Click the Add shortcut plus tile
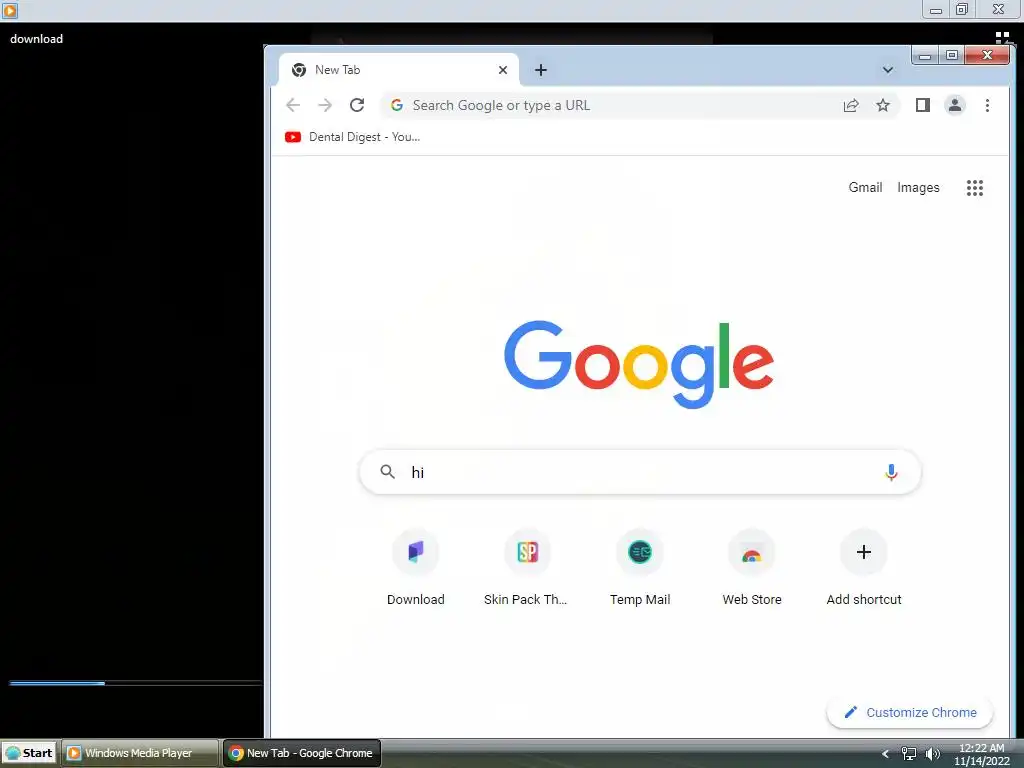The height and width of the screenshot is (768, 1024). [863, 568]
